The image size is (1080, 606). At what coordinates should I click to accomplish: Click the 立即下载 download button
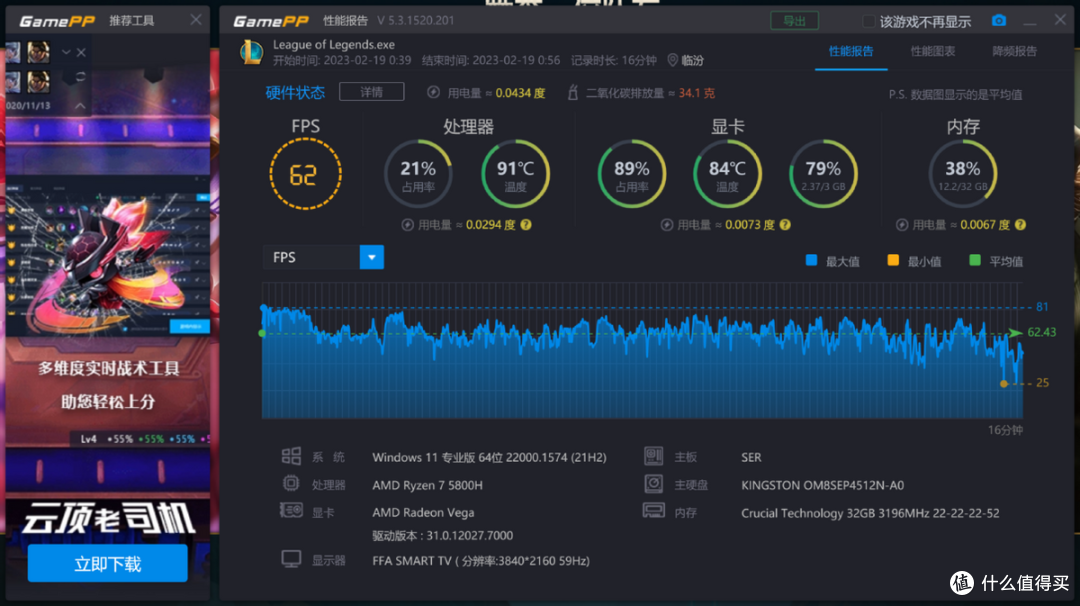pyautogui.click(x=107, y=563)
